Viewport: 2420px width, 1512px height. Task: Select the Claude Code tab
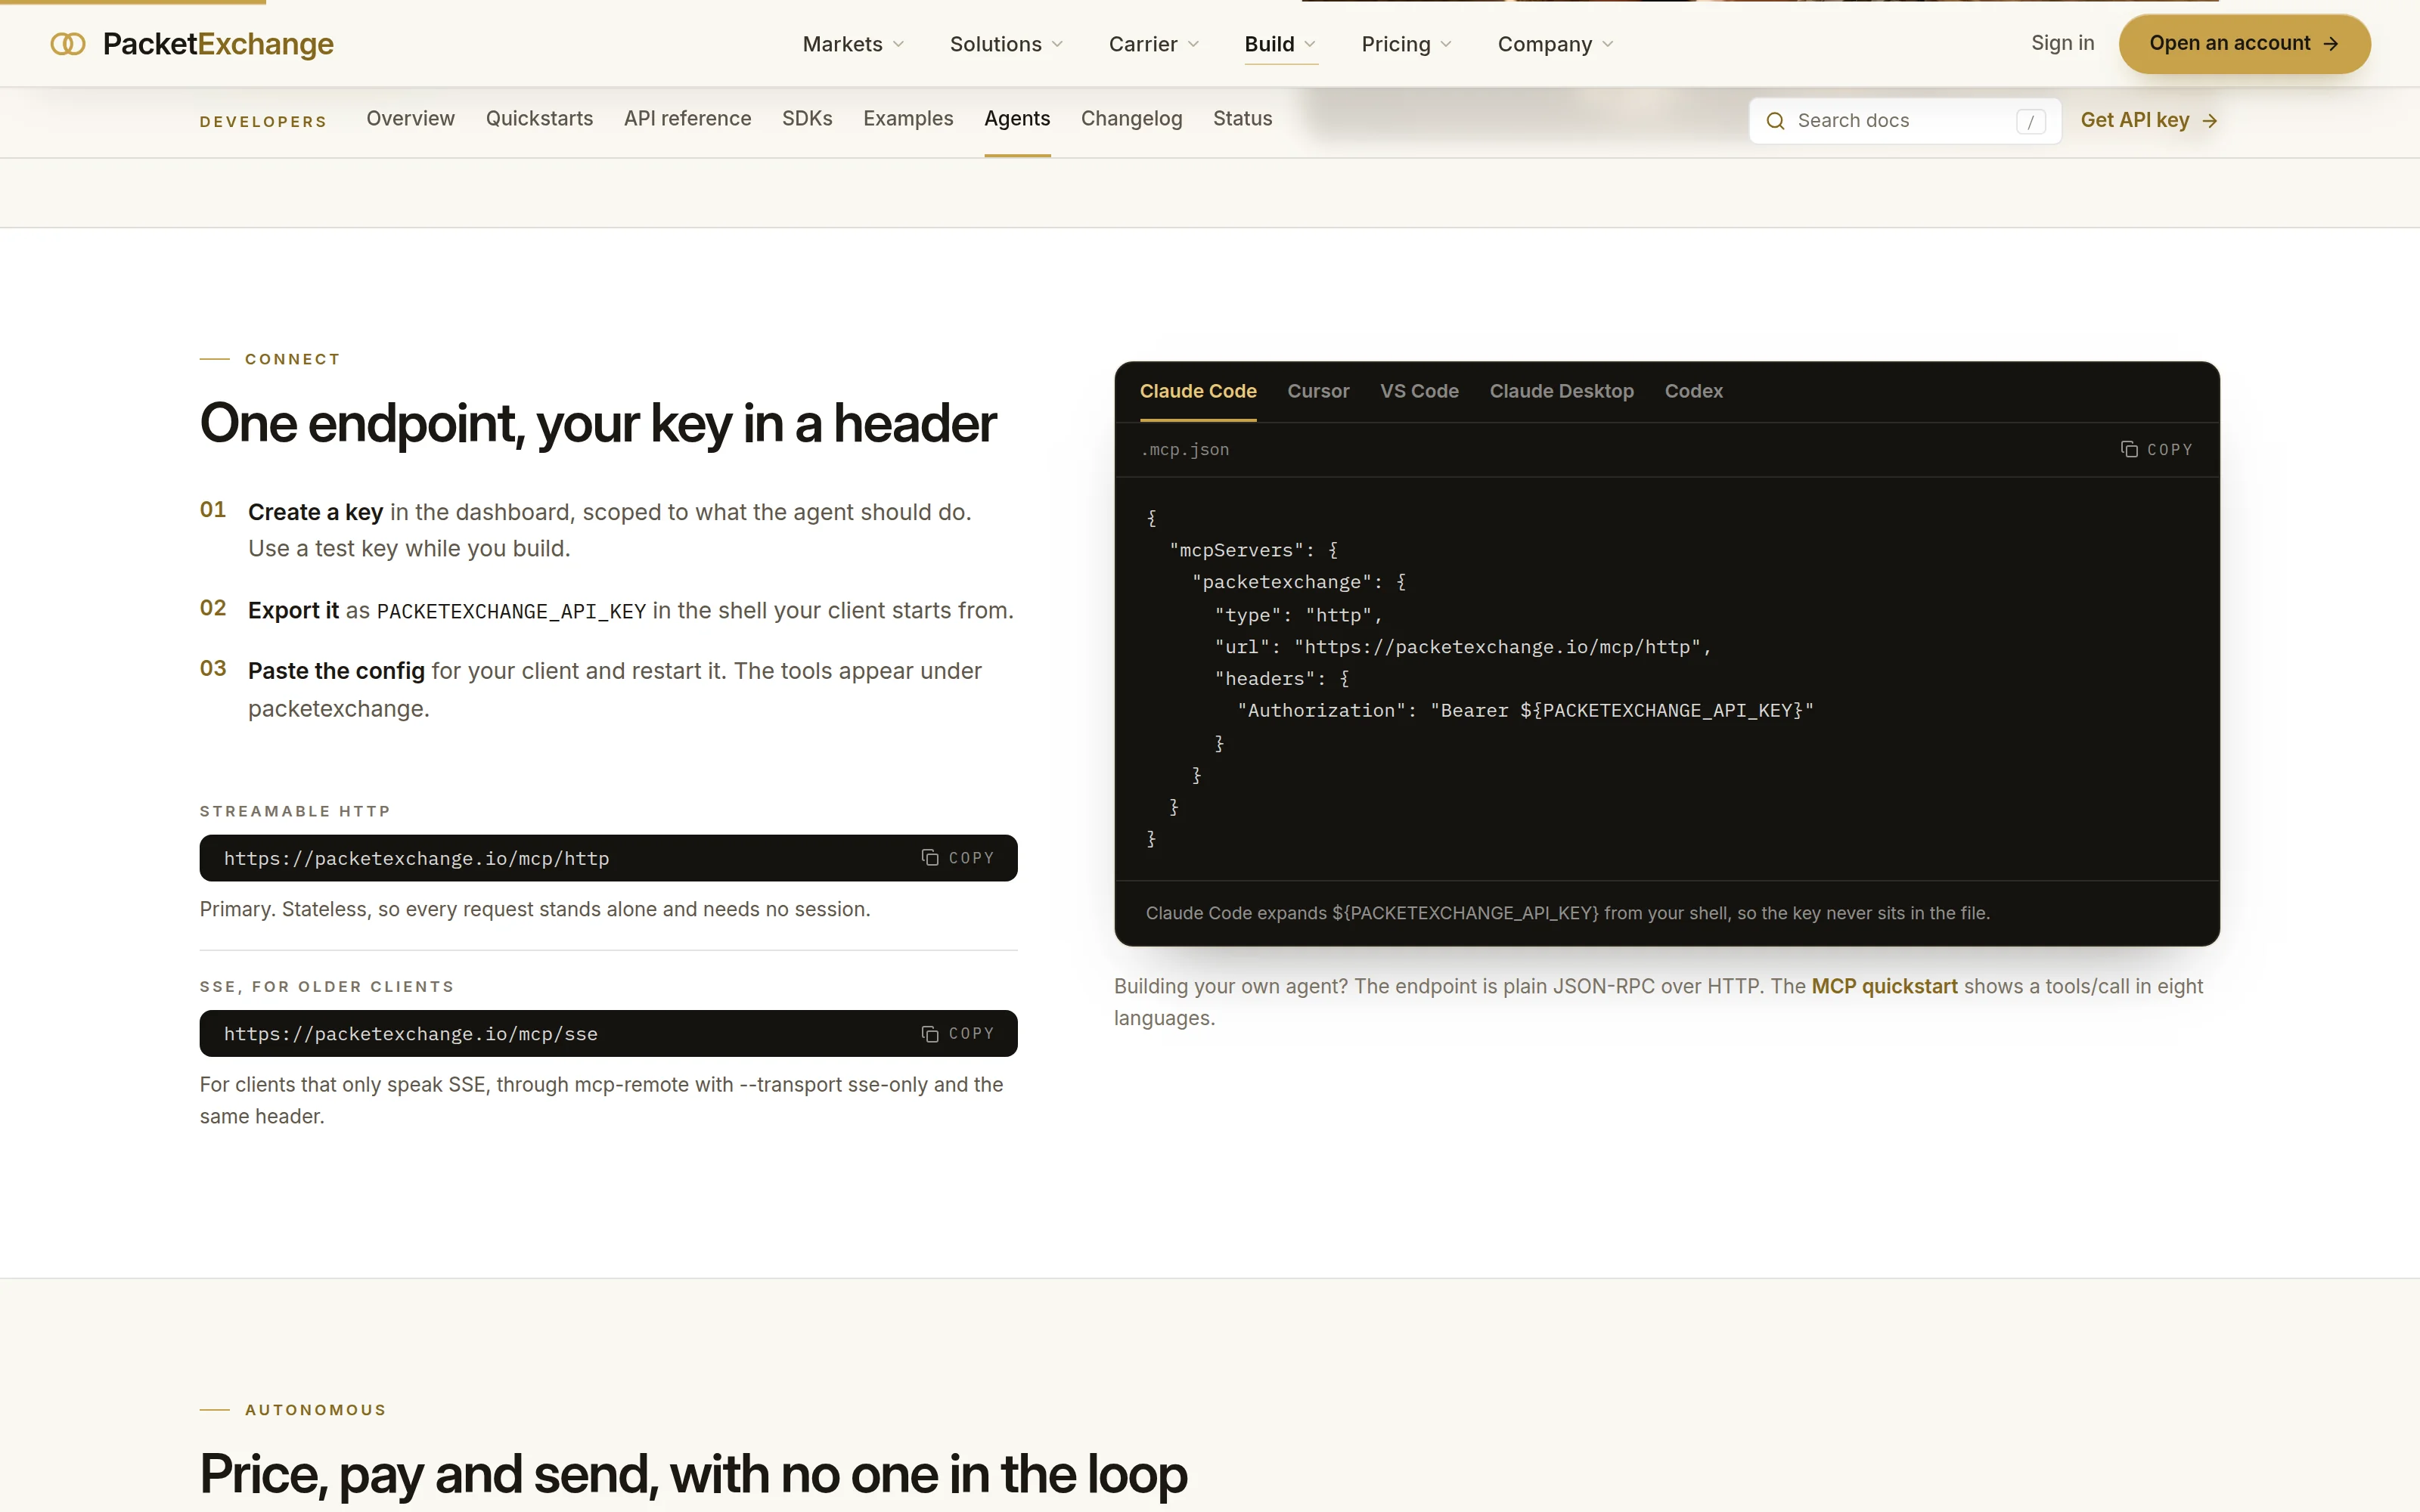tap(1198, 391)
